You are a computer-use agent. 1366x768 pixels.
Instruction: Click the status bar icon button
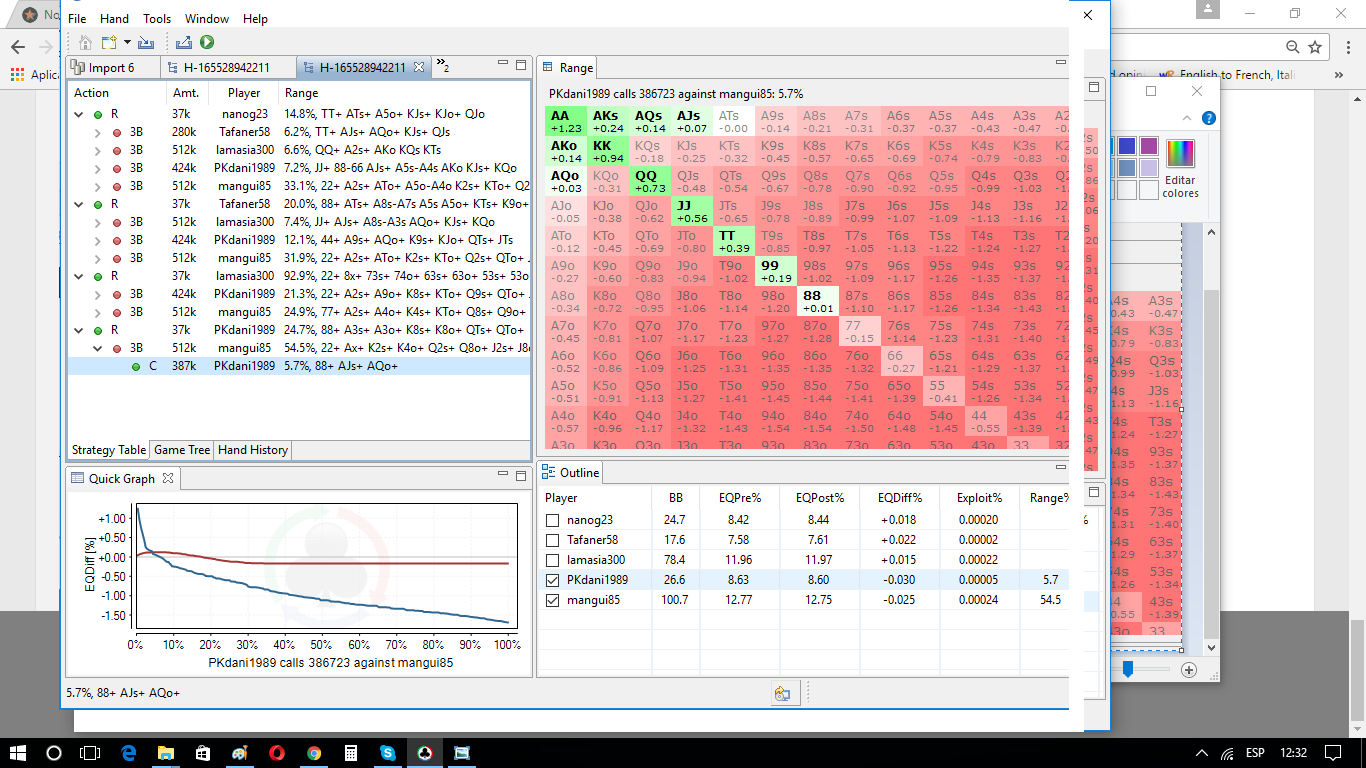785,693
